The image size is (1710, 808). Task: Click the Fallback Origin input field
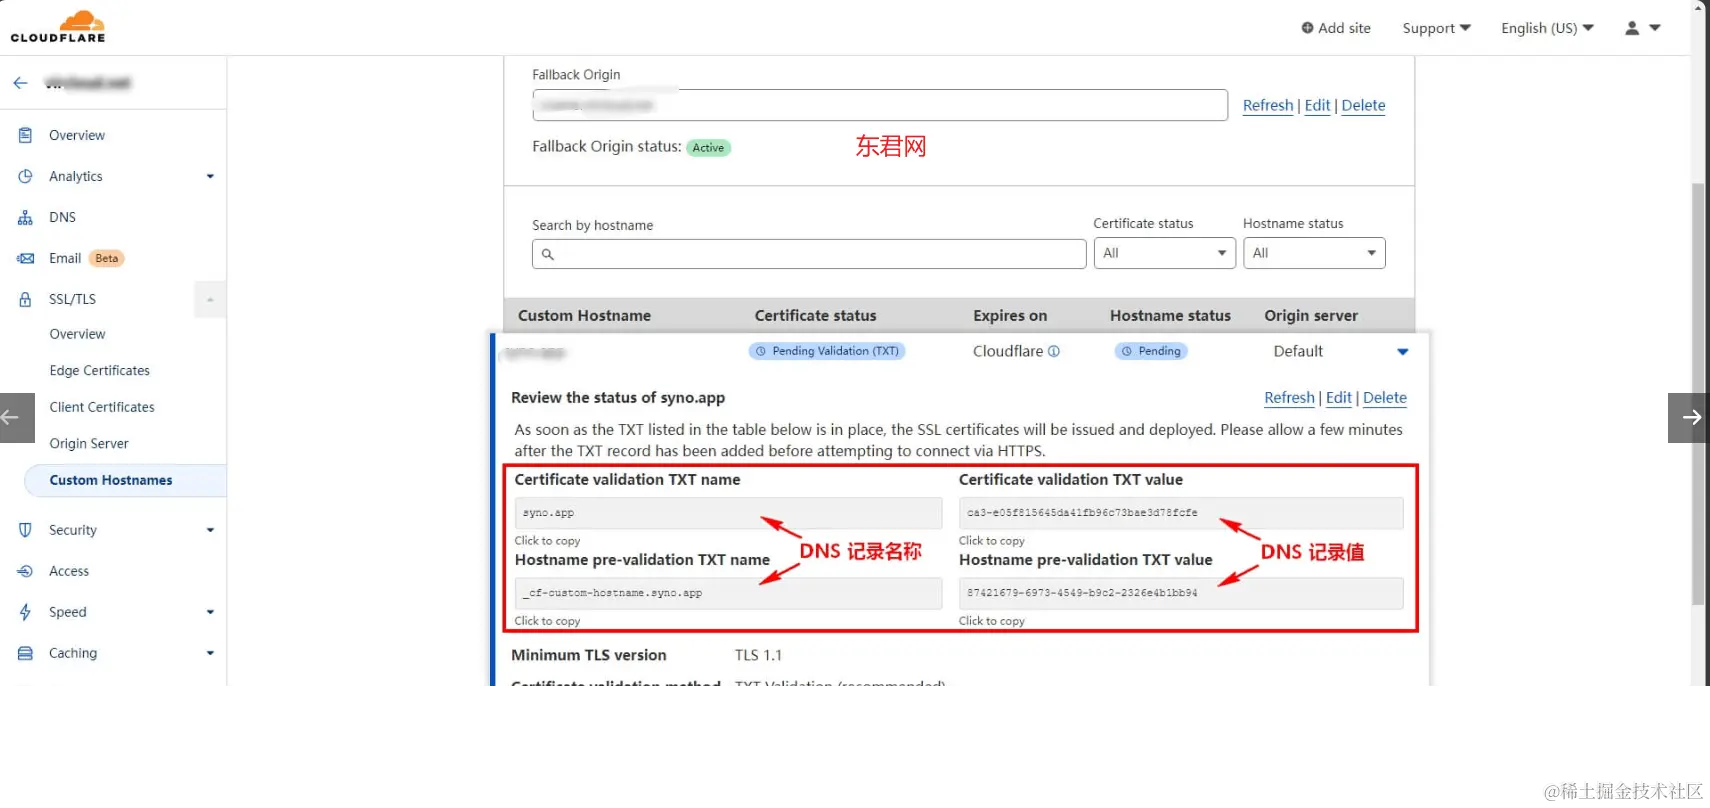880,105
